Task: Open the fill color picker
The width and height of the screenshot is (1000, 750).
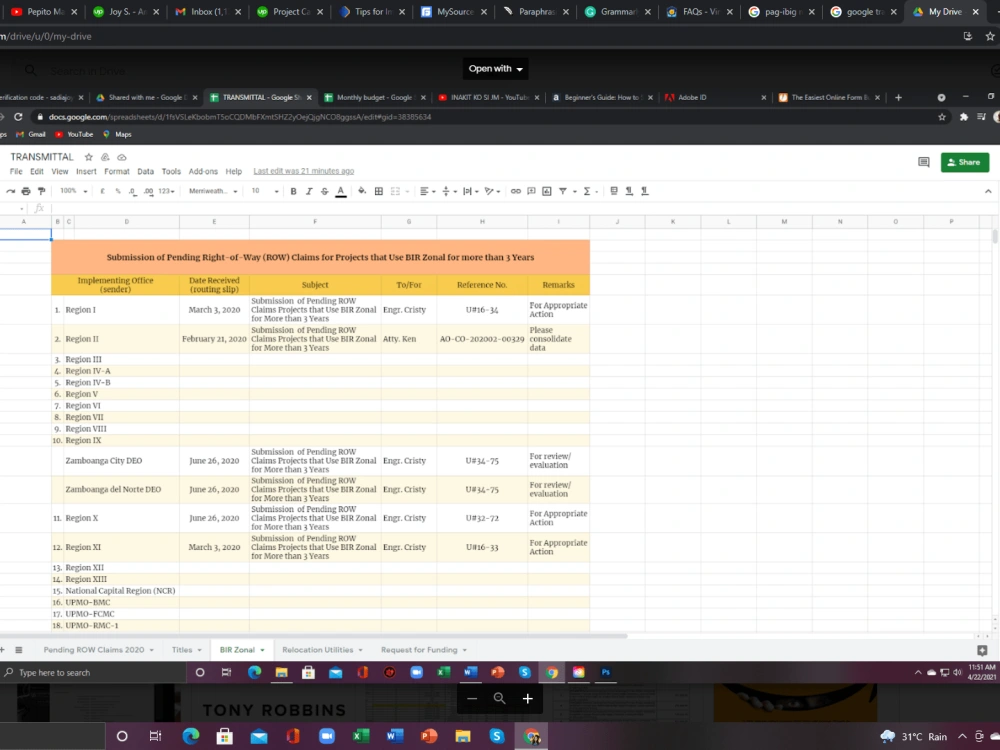Action: click(x=362, y=191)
